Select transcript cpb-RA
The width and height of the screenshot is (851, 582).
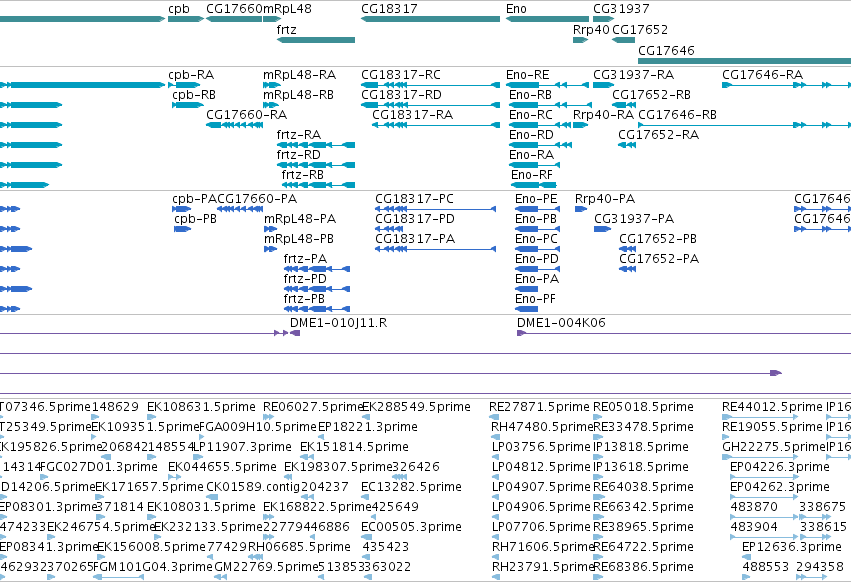click(191, 74)
